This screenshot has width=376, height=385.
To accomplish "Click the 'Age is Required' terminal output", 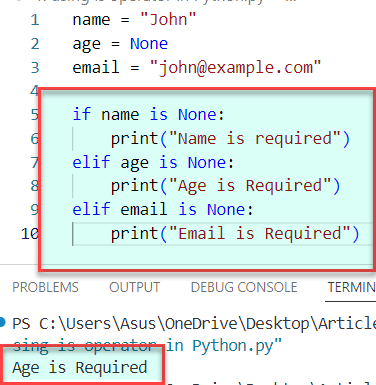I will pos(80,368).
